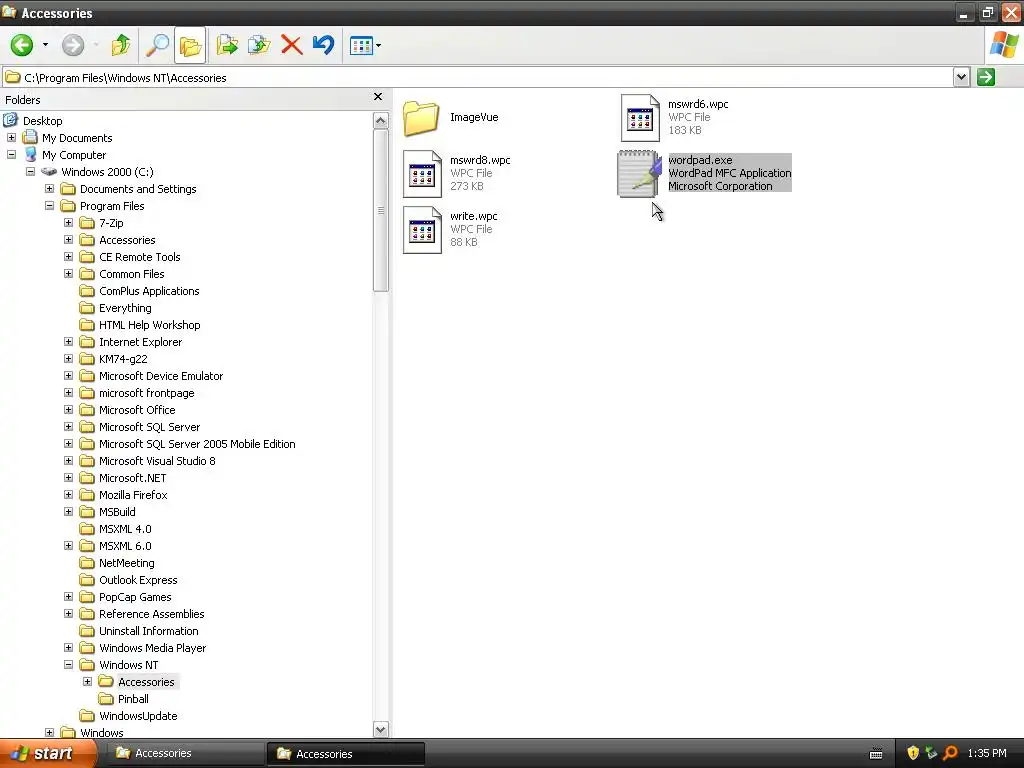Click the active Accessories taskbar button

point(346,754)
